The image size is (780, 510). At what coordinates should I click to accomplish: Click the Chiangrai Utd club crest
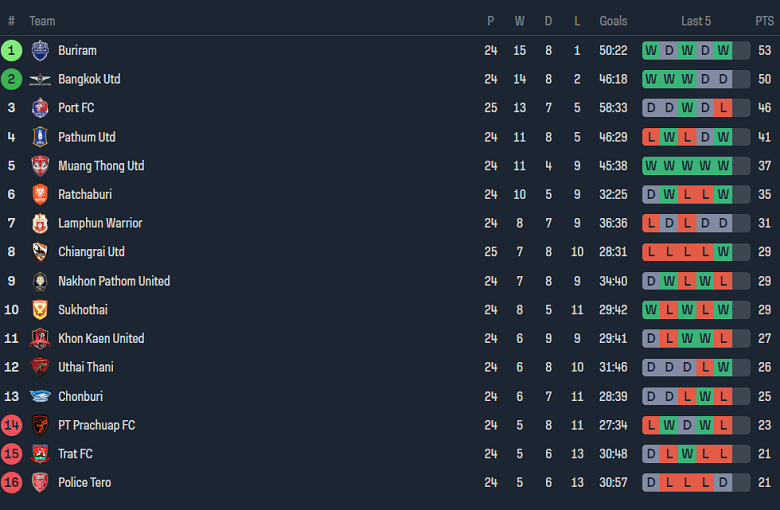pos(40,252)
